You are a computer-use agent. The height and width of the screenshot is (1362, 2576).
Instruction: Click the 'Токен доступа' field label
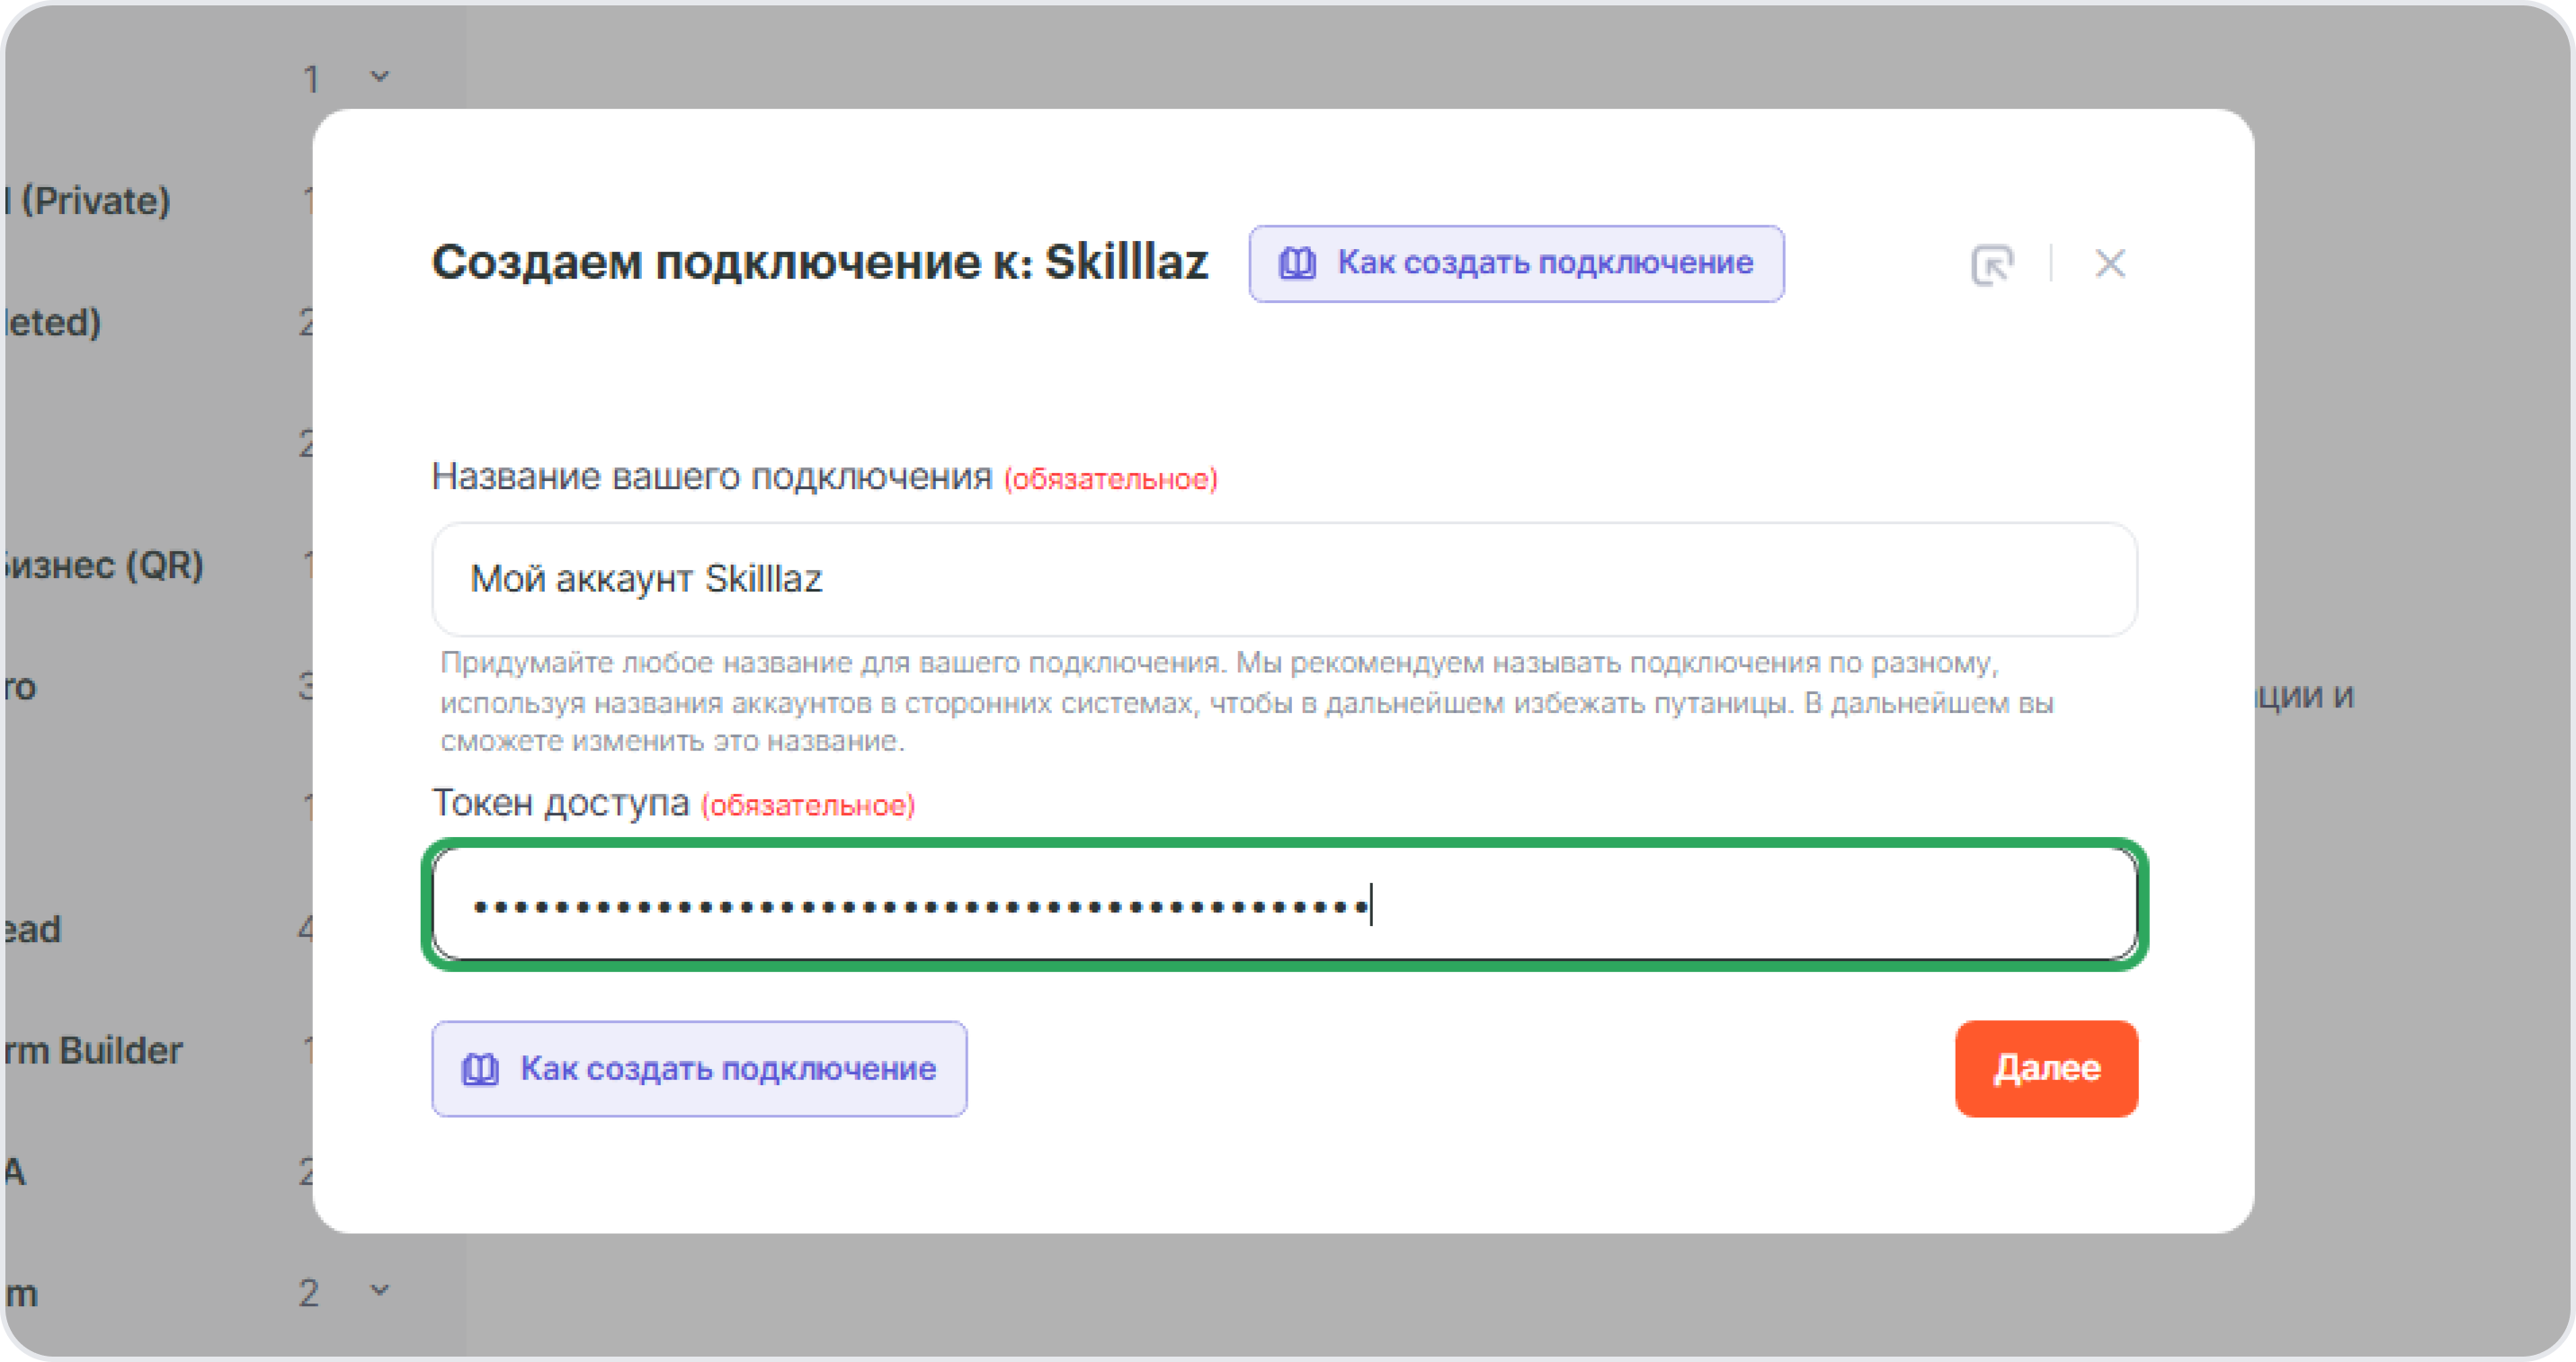(x=560, y=803)
